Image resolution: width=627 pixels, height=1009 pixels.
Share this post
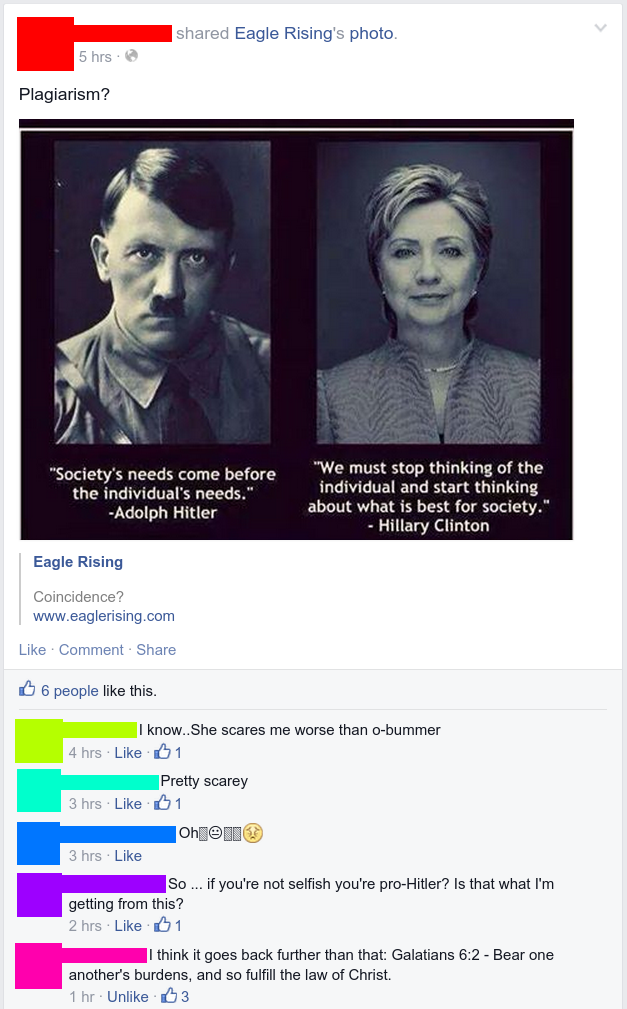point(156,650)
